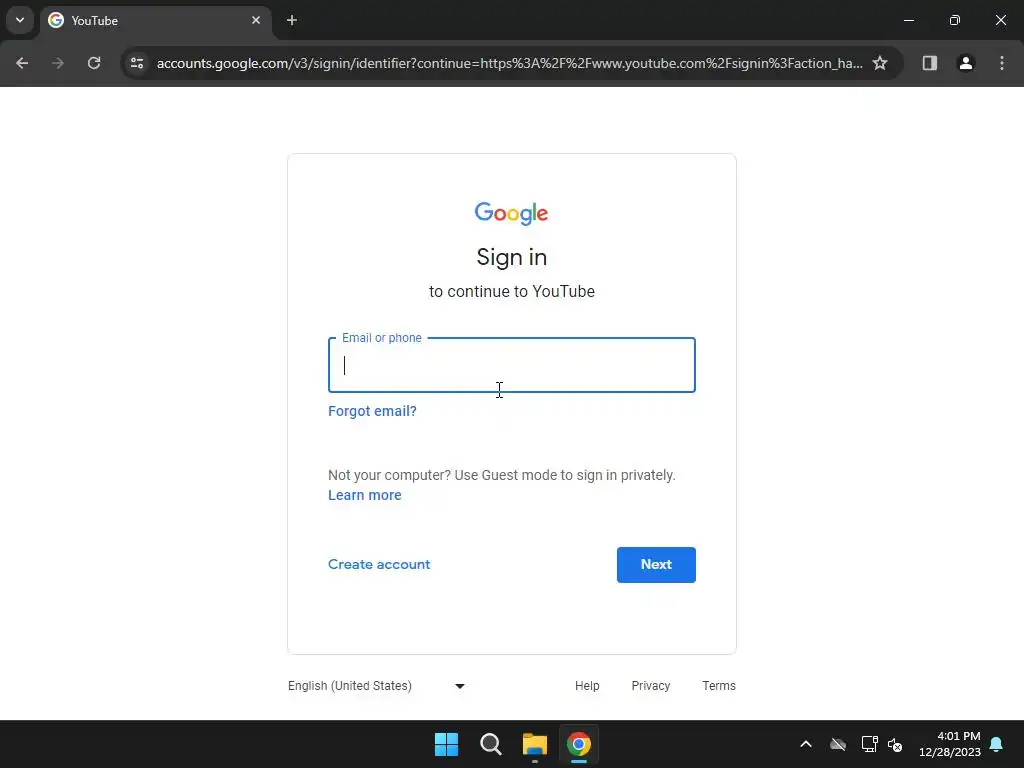The image size is (1024, 768).
Task: Open Windows Start menu
Action: [x=447, y=744]
